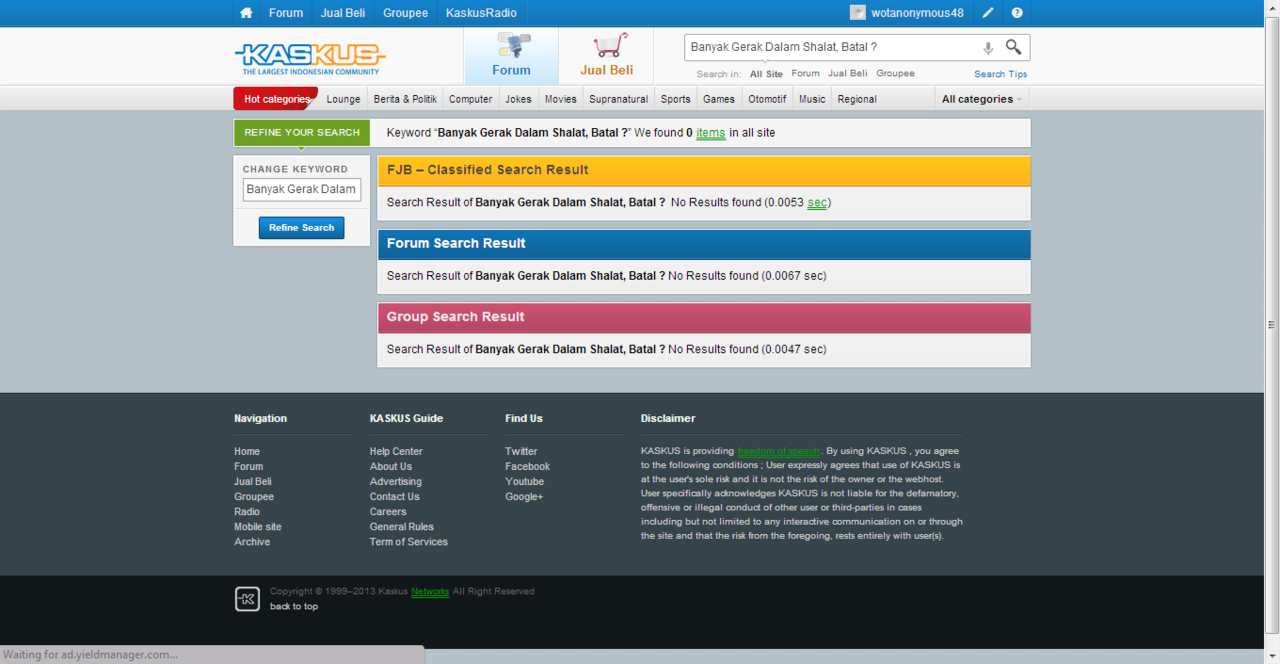Click wotanonymous48 user avatar
Viewport: 1280px width, 664px height.
coord(857,13)
